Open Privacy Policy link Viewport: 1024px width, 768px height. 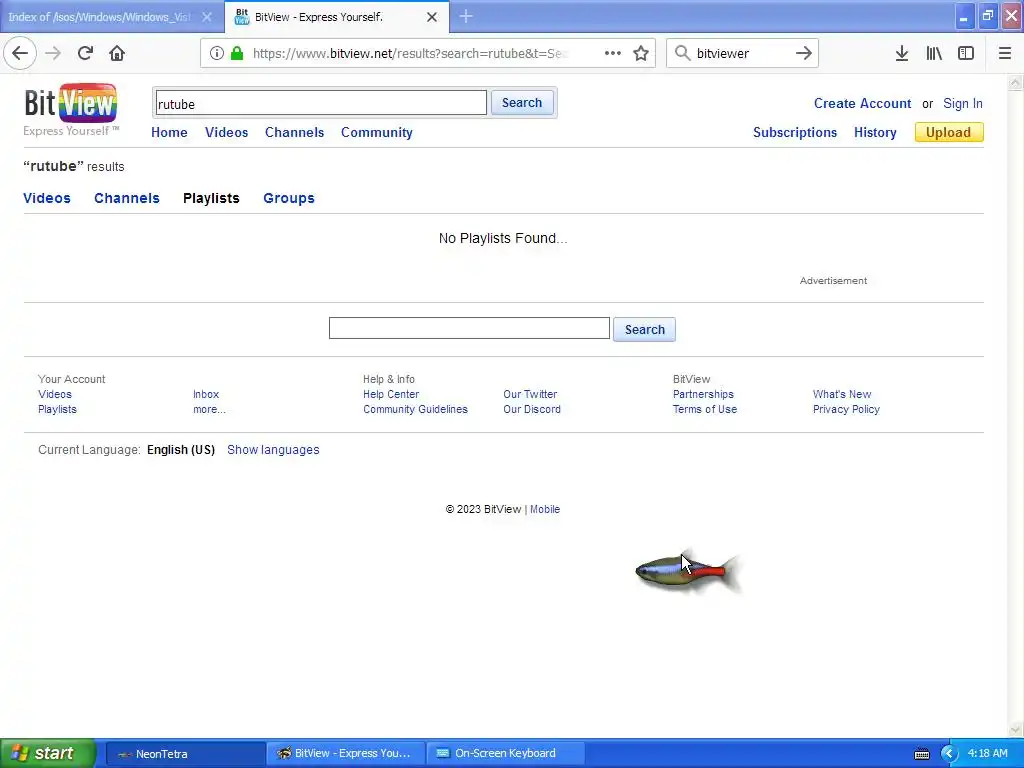pos(846,409)
